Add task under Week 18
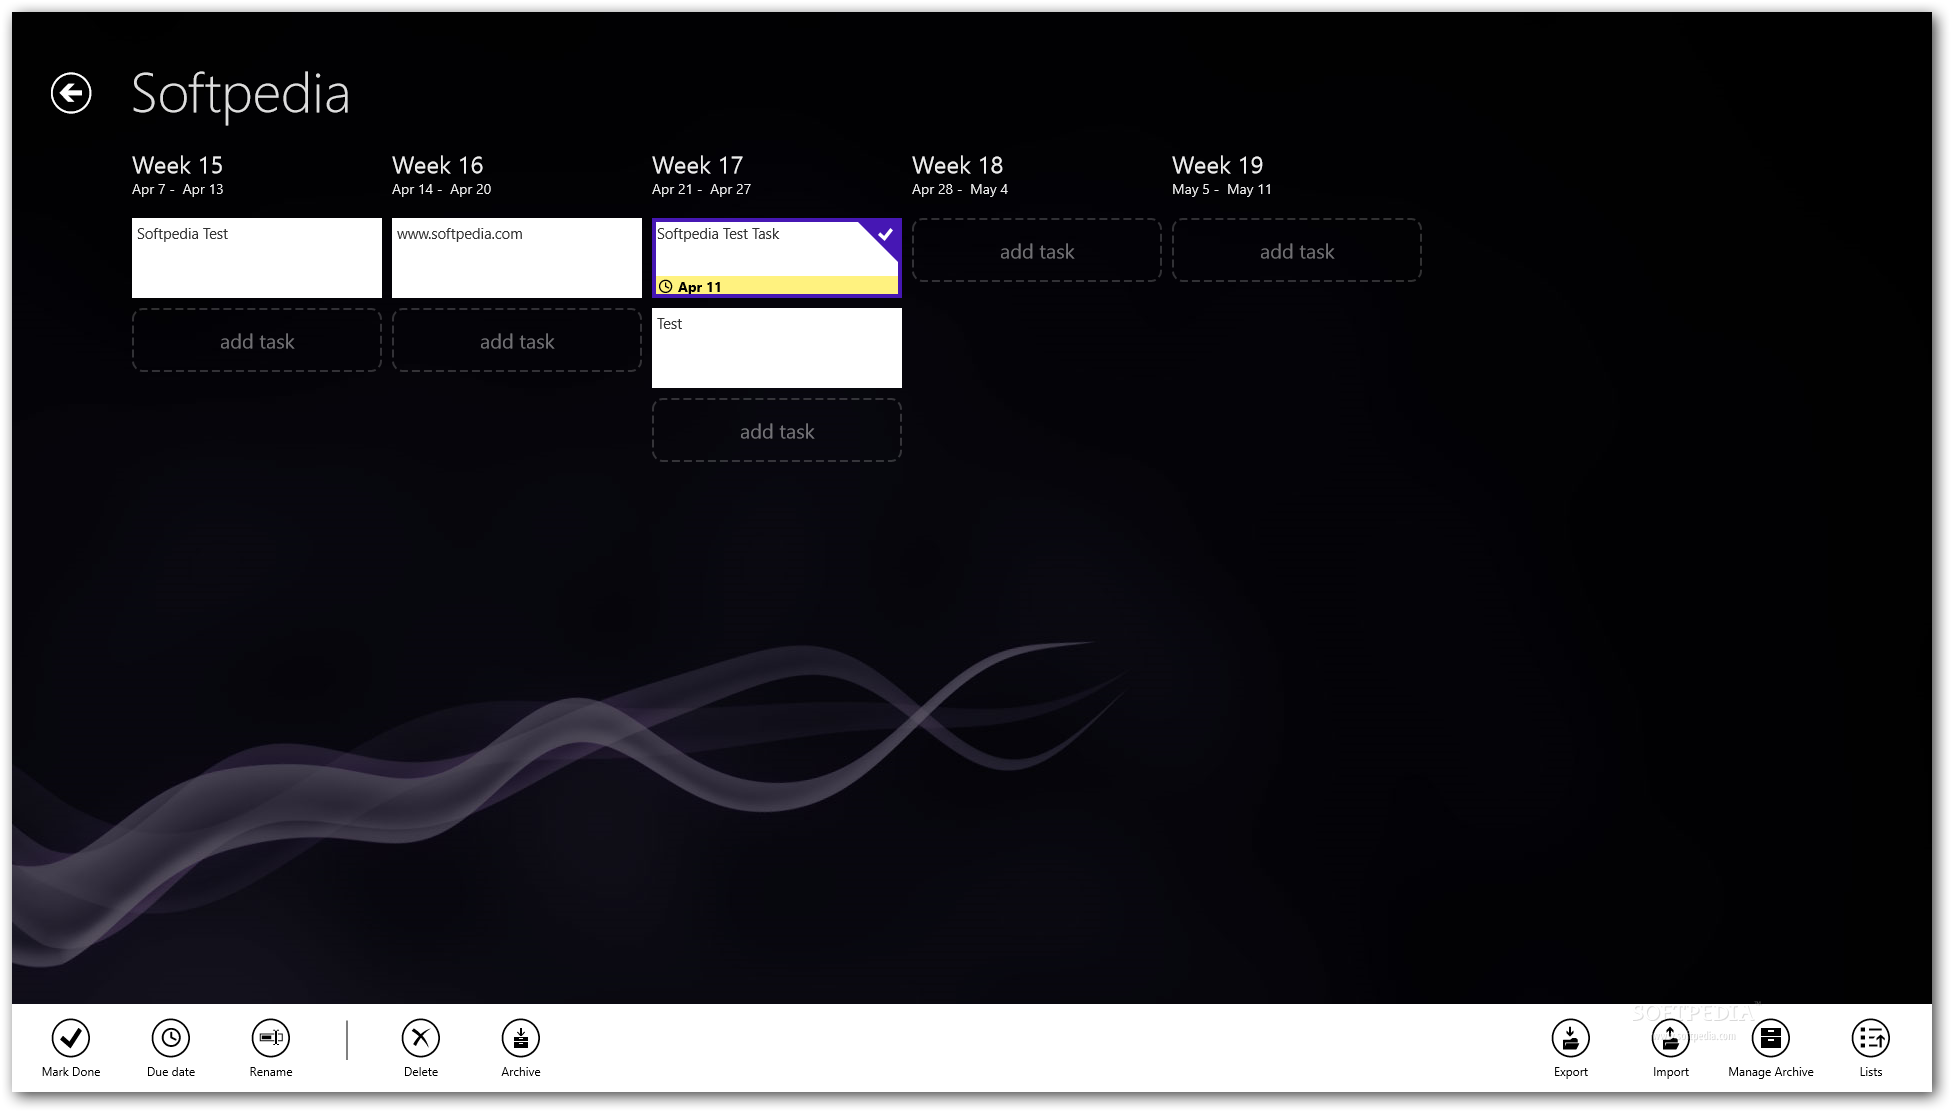The height and width of the screenshot is (1112, 1952). pos(1037,251)
